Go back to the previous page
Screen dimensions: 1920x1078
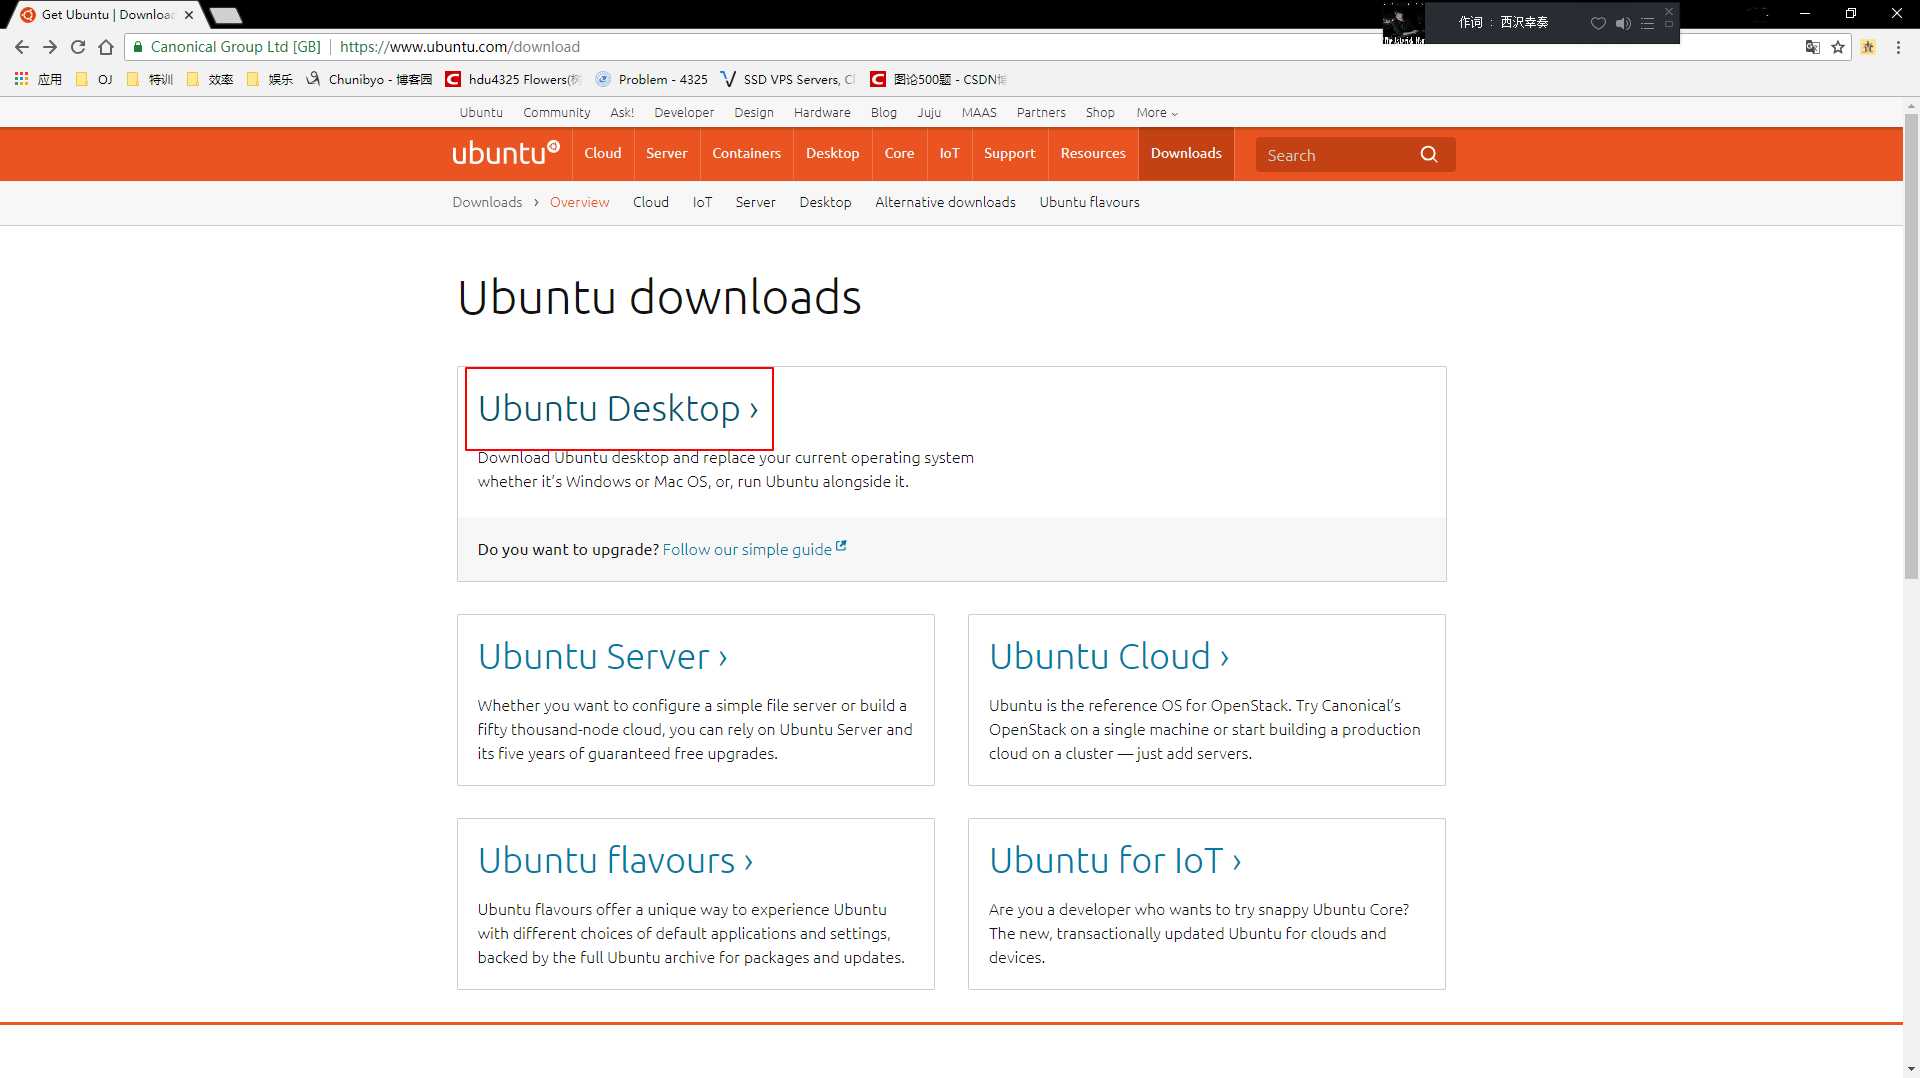click(22, 47)
